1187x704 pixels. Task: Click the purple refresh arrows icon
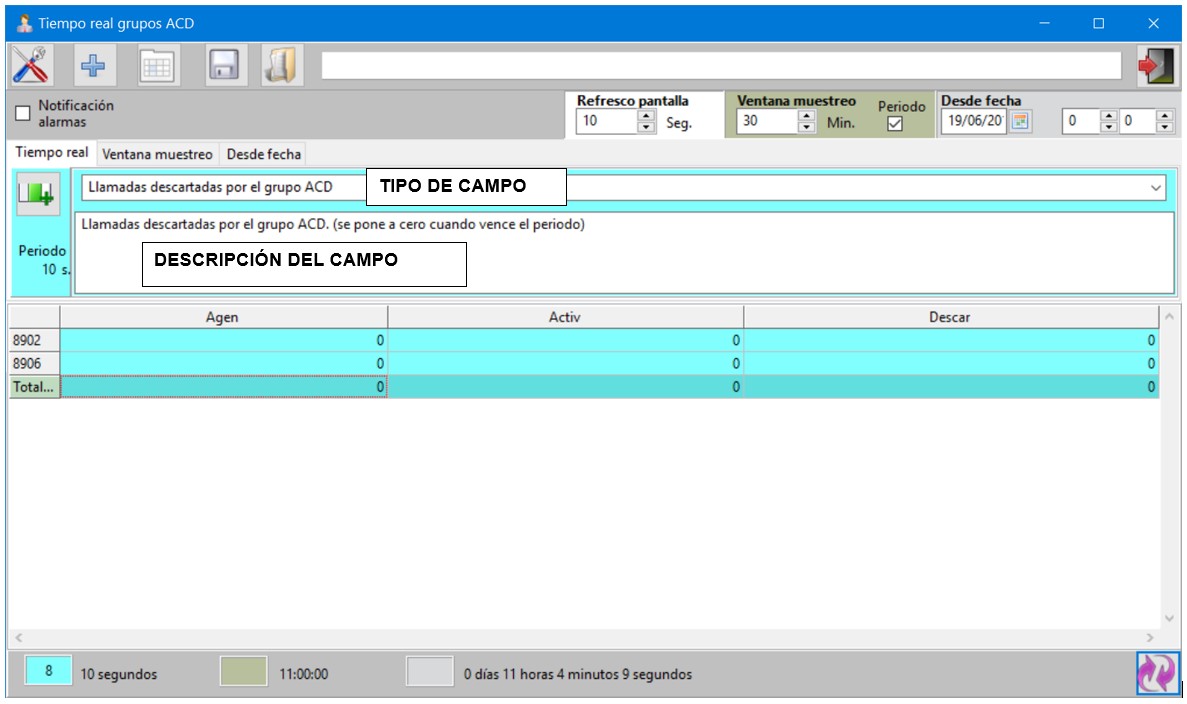click(1157, 673)
